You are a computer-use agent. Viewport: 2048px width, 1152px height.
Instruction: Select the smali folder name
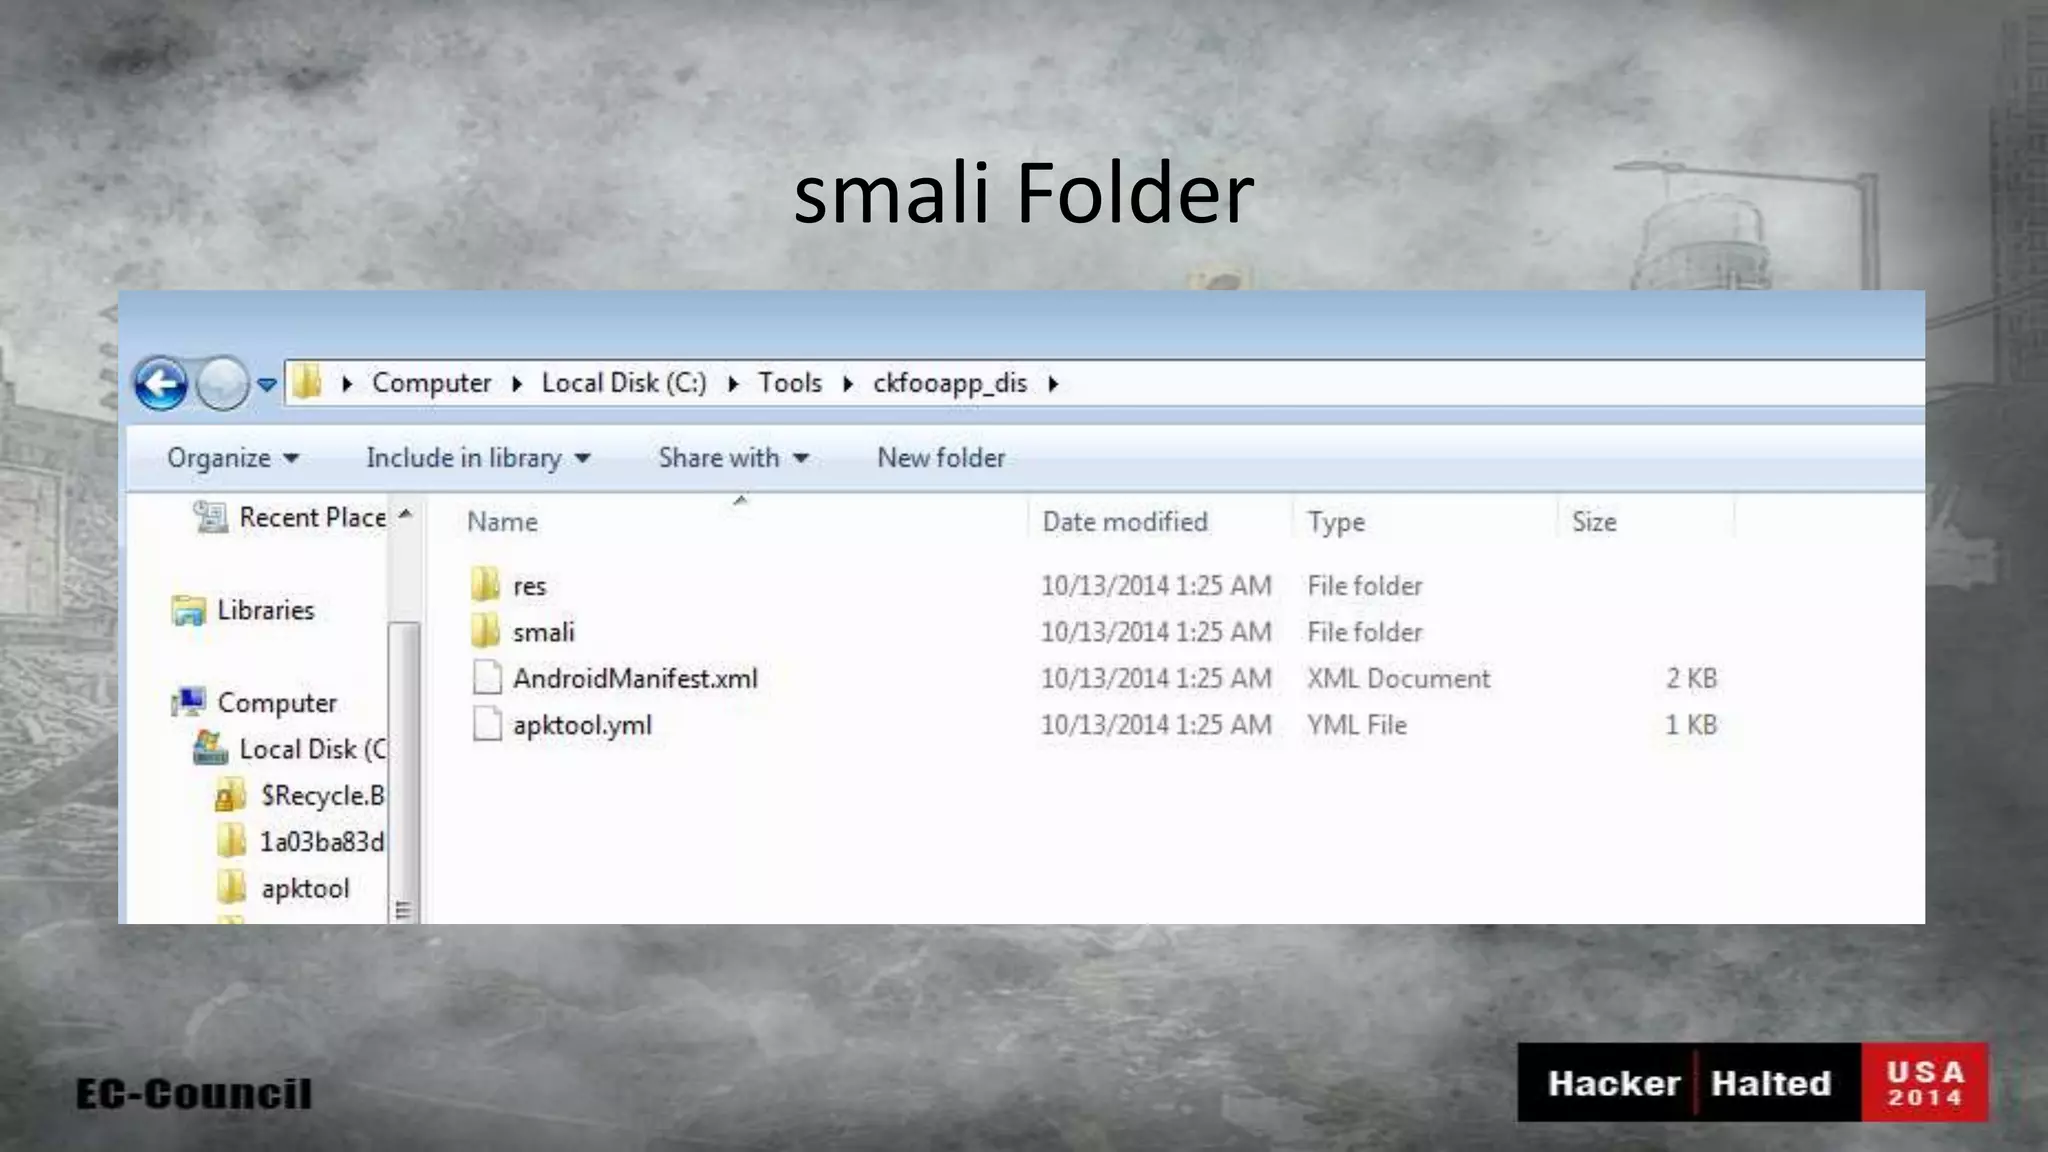click(x=544, y=632)
